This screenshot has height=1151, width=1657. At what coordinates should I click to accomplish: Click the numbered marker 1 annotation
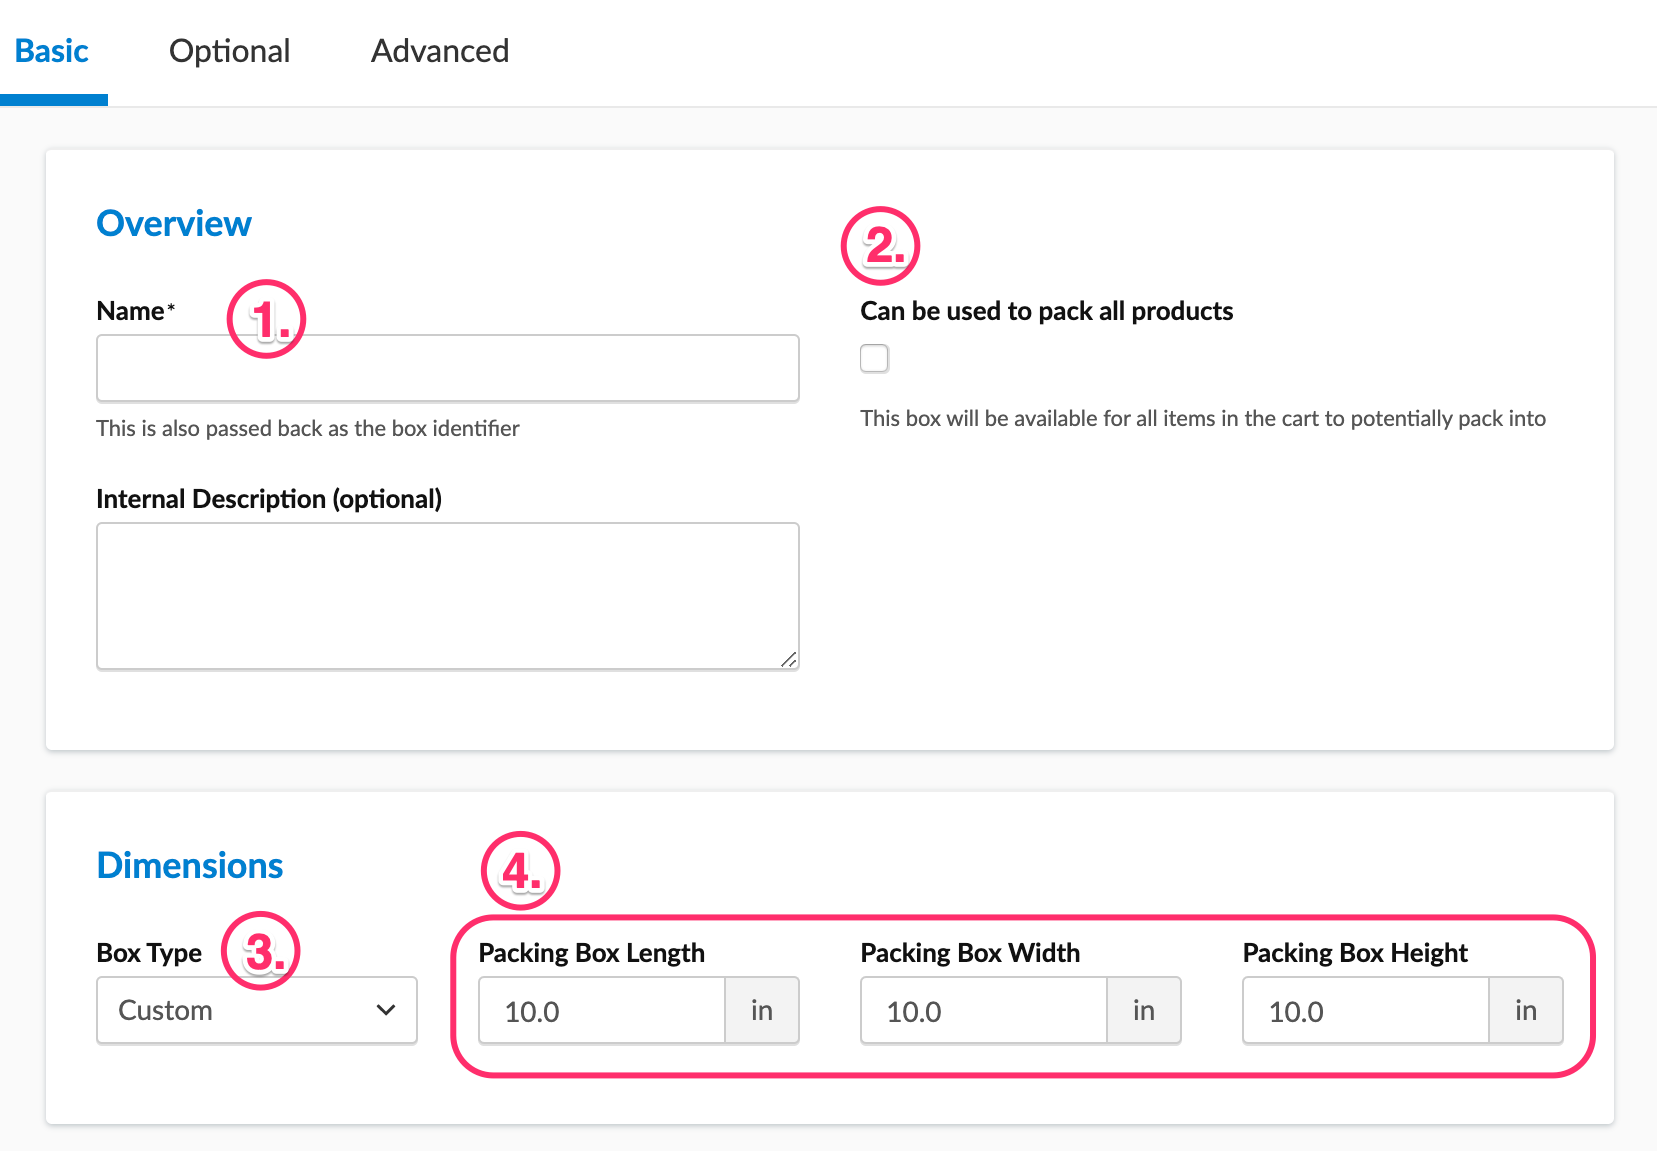pos(266,319)
